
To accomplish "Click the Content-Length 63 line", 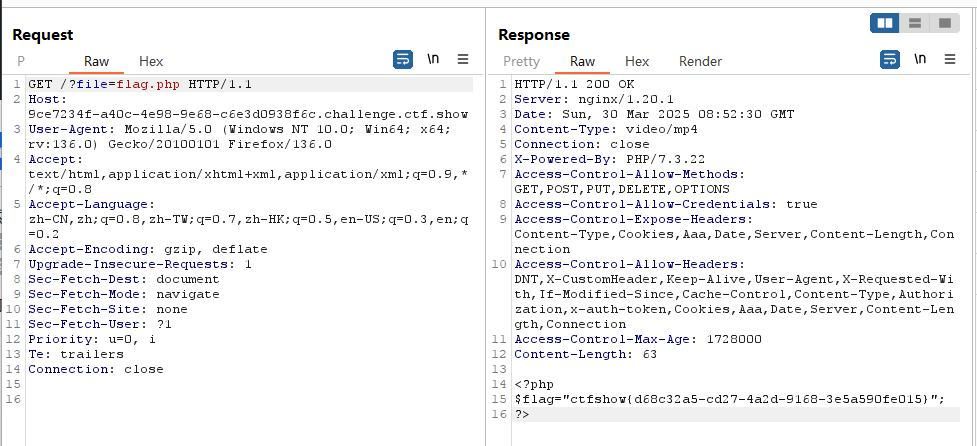I will [x=586, y=354].
